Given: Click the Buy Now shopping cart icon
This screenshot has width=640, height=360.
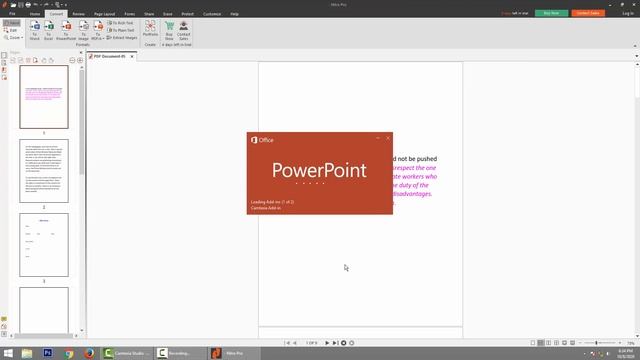Looking at the screenshot, I should coord(169,30).
